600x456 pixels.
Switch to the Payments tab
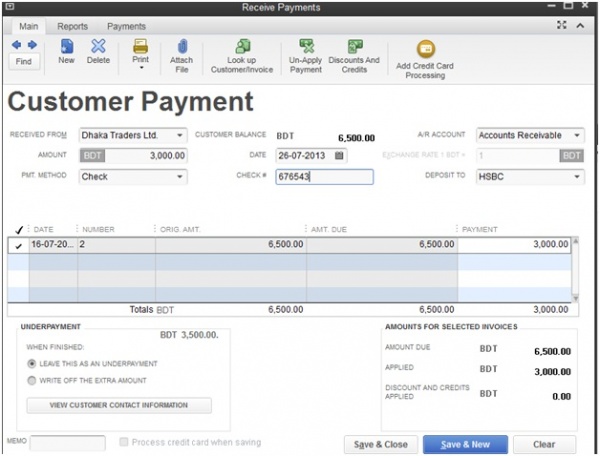click(x=126, y=26)
